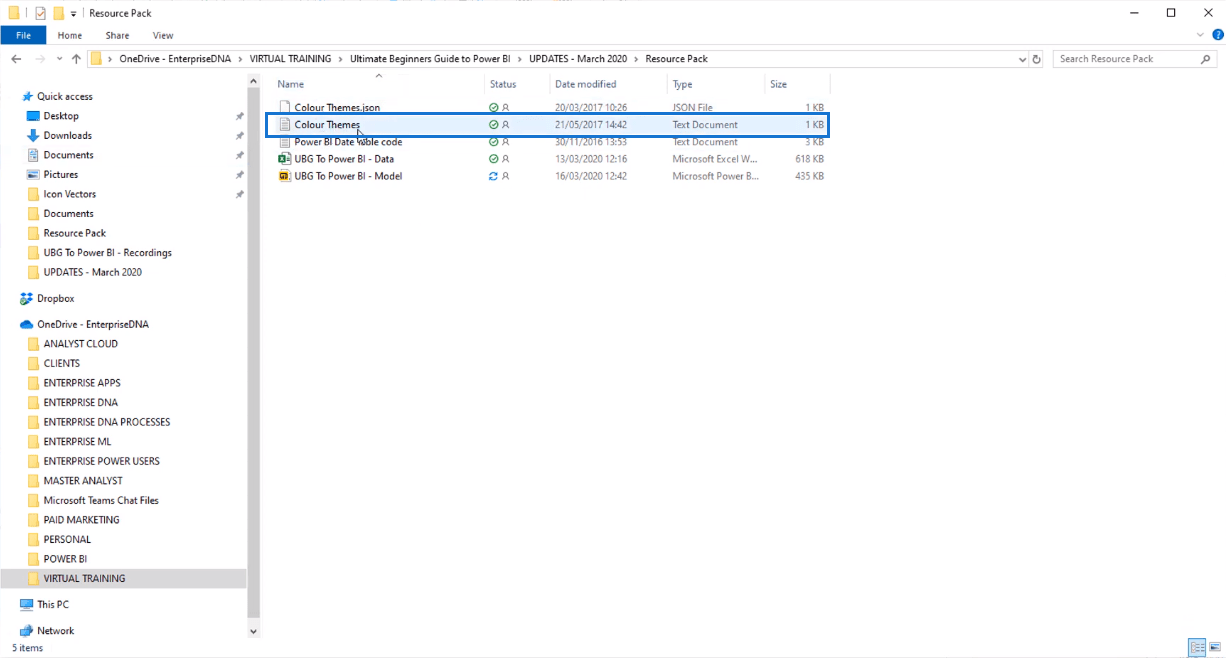
Task: Open recent locations dropdown arrow
Action: point(59,59)
